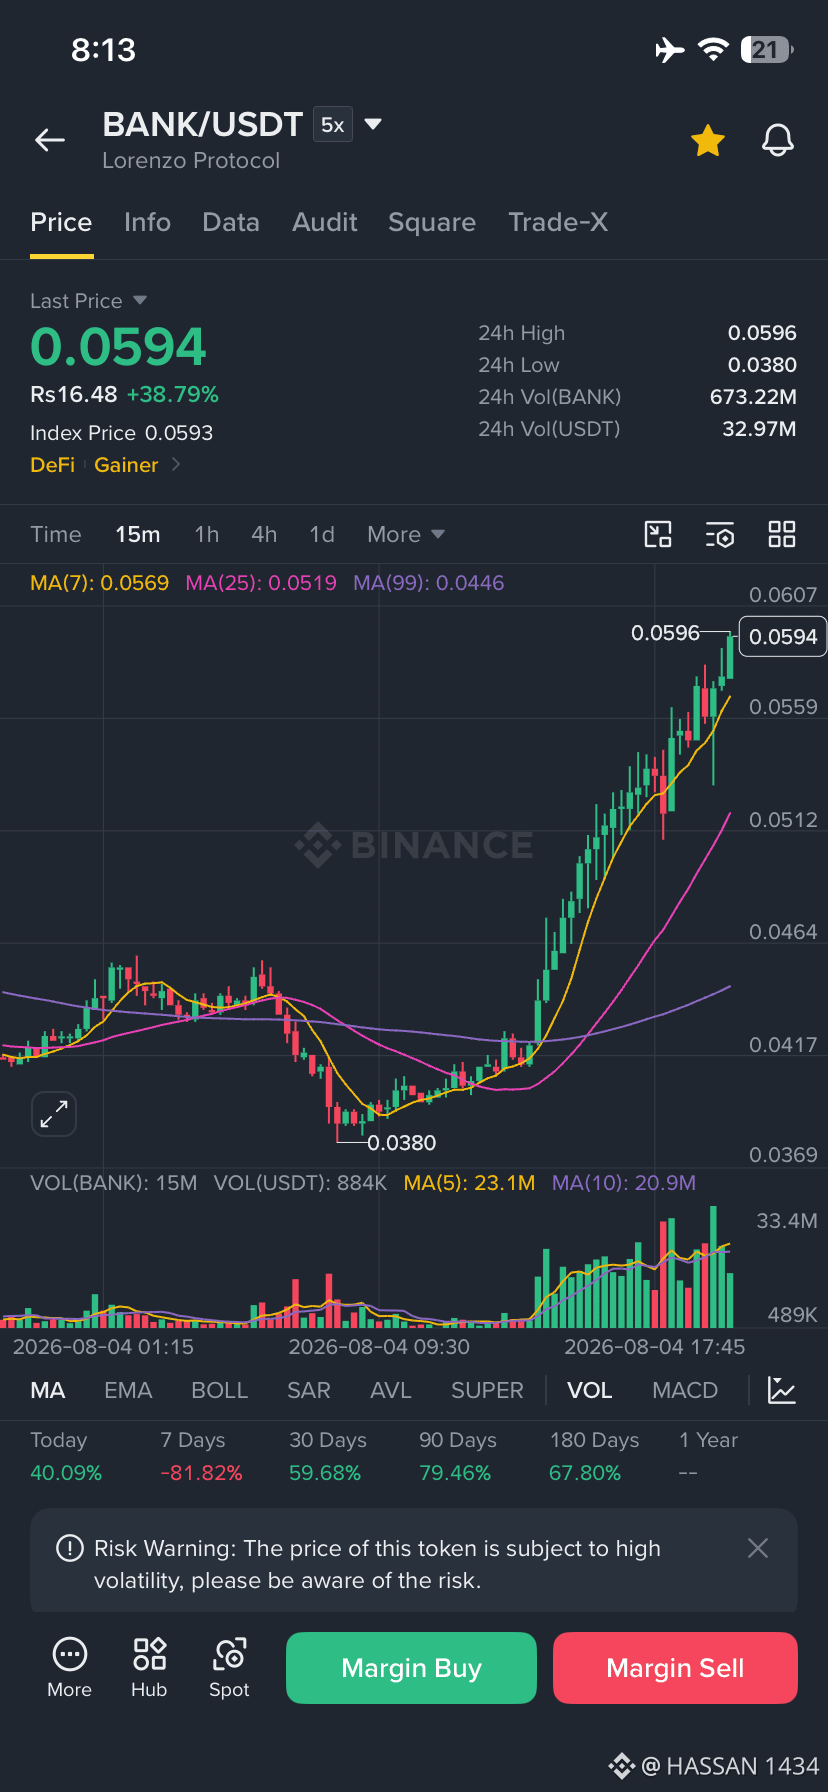Image resolution: width=828 pixels, height=1792 pixels.
Task: Tap the 24h High value 0.0596
Action: [x=762, y=333]
